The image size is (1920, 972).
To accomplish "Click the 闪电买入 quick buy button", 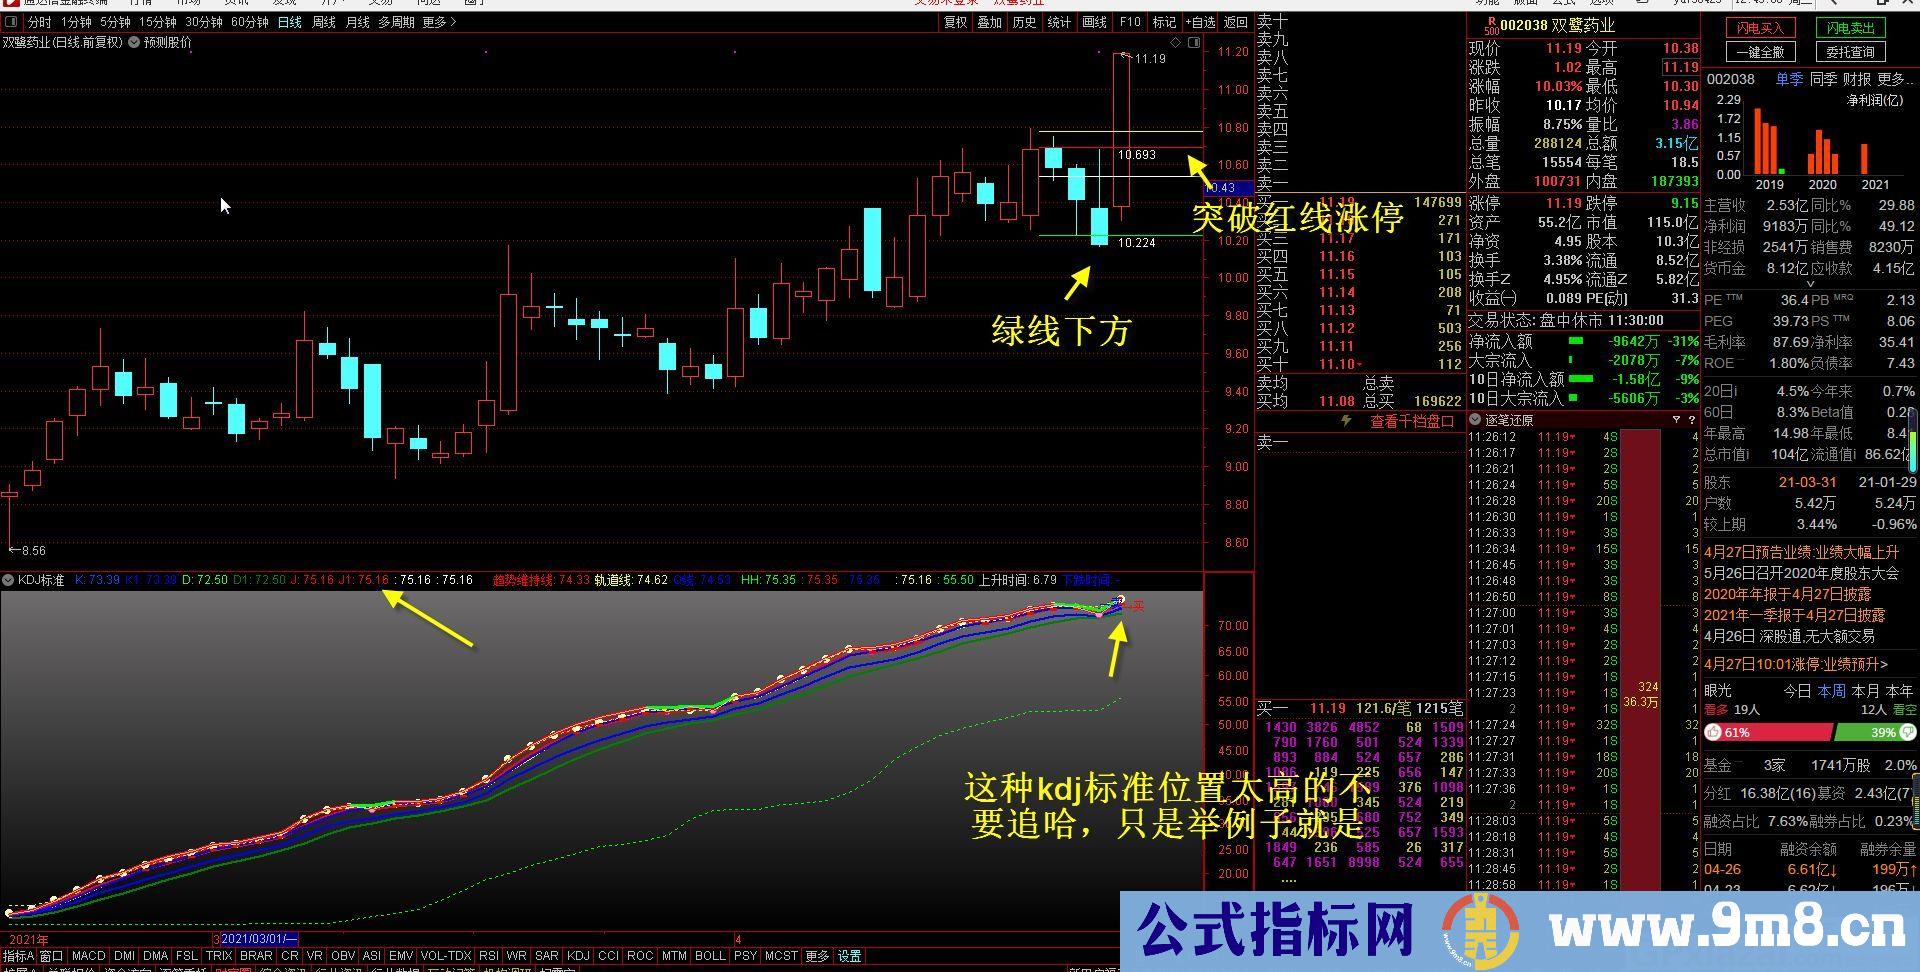I will [x=1760, y=28].
